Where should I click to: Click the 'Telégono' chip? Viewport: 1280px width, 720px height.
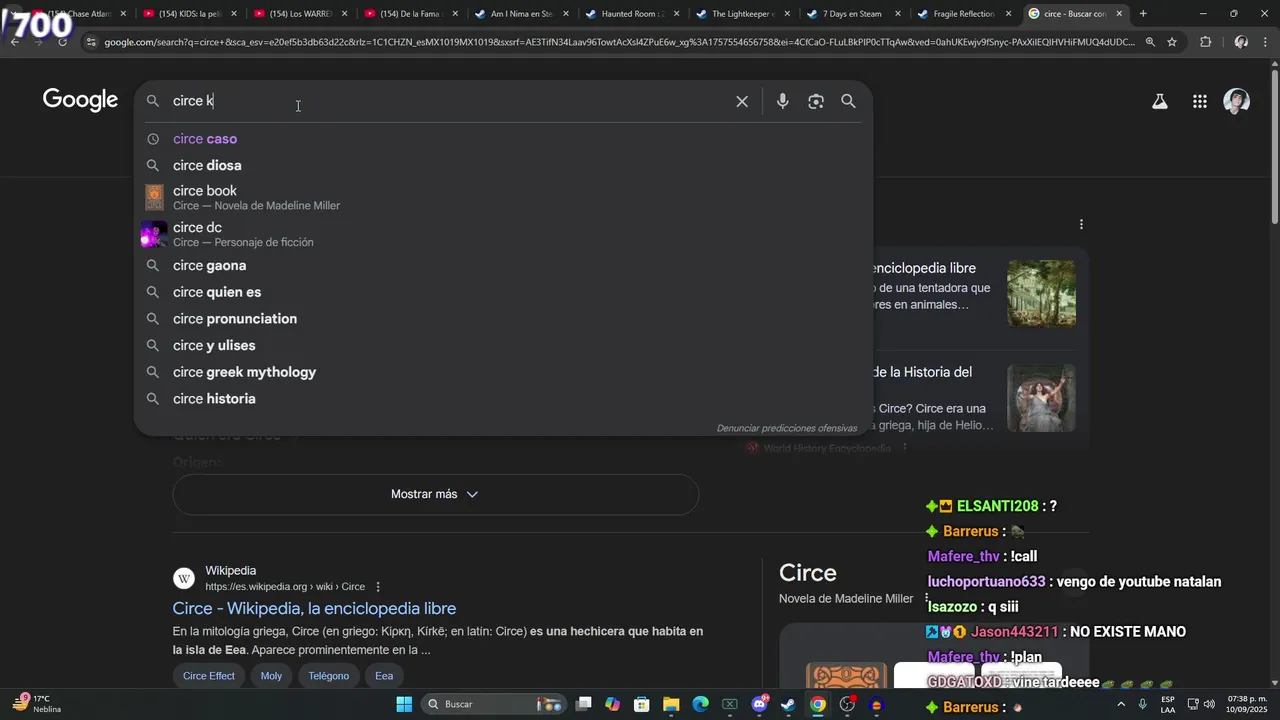click(328, 676)
